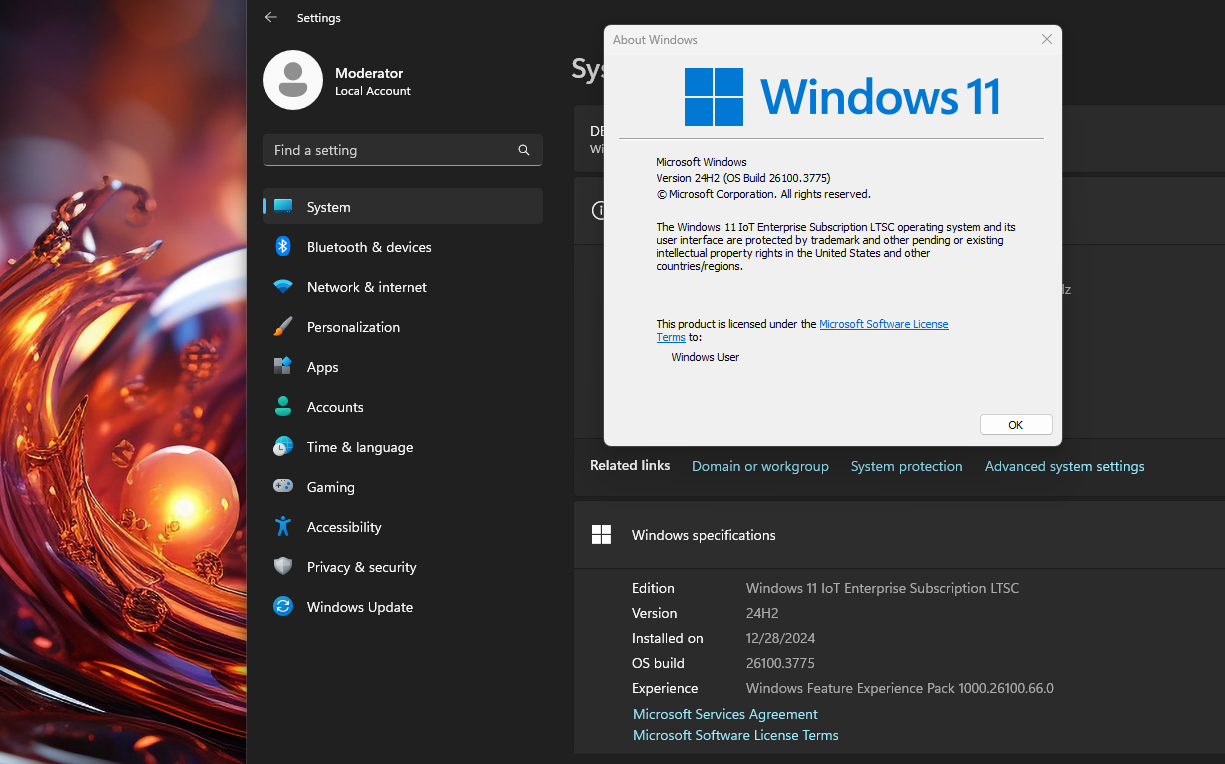The image size is (1225, 764).
Task: Click the Windows Update sync icon
Action: click(283, 607)
